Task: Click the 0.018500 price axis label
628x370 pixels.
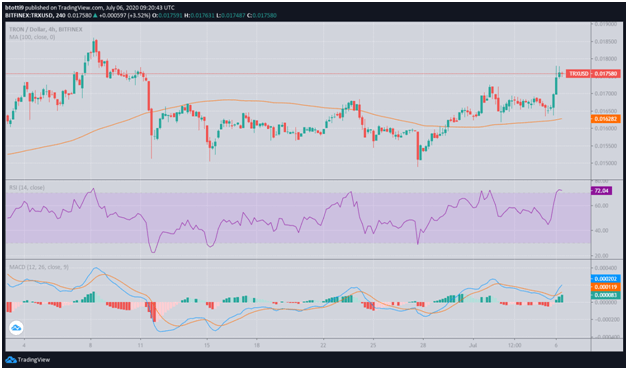Action: 606,41
